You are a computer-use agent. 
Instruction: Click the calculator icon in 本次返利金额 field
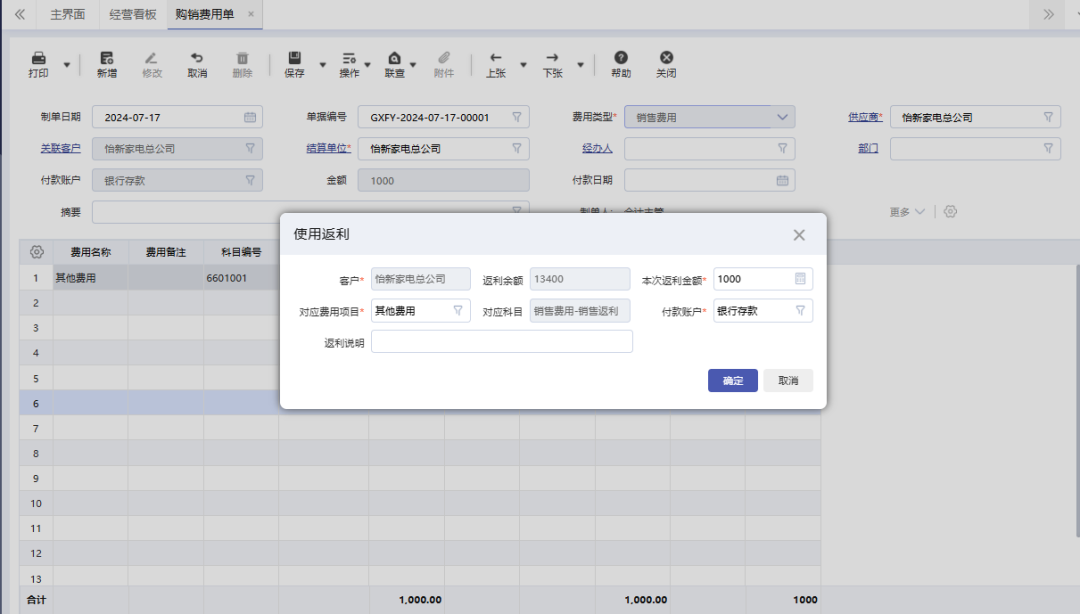pyautogui.click(x=800, y=279)
